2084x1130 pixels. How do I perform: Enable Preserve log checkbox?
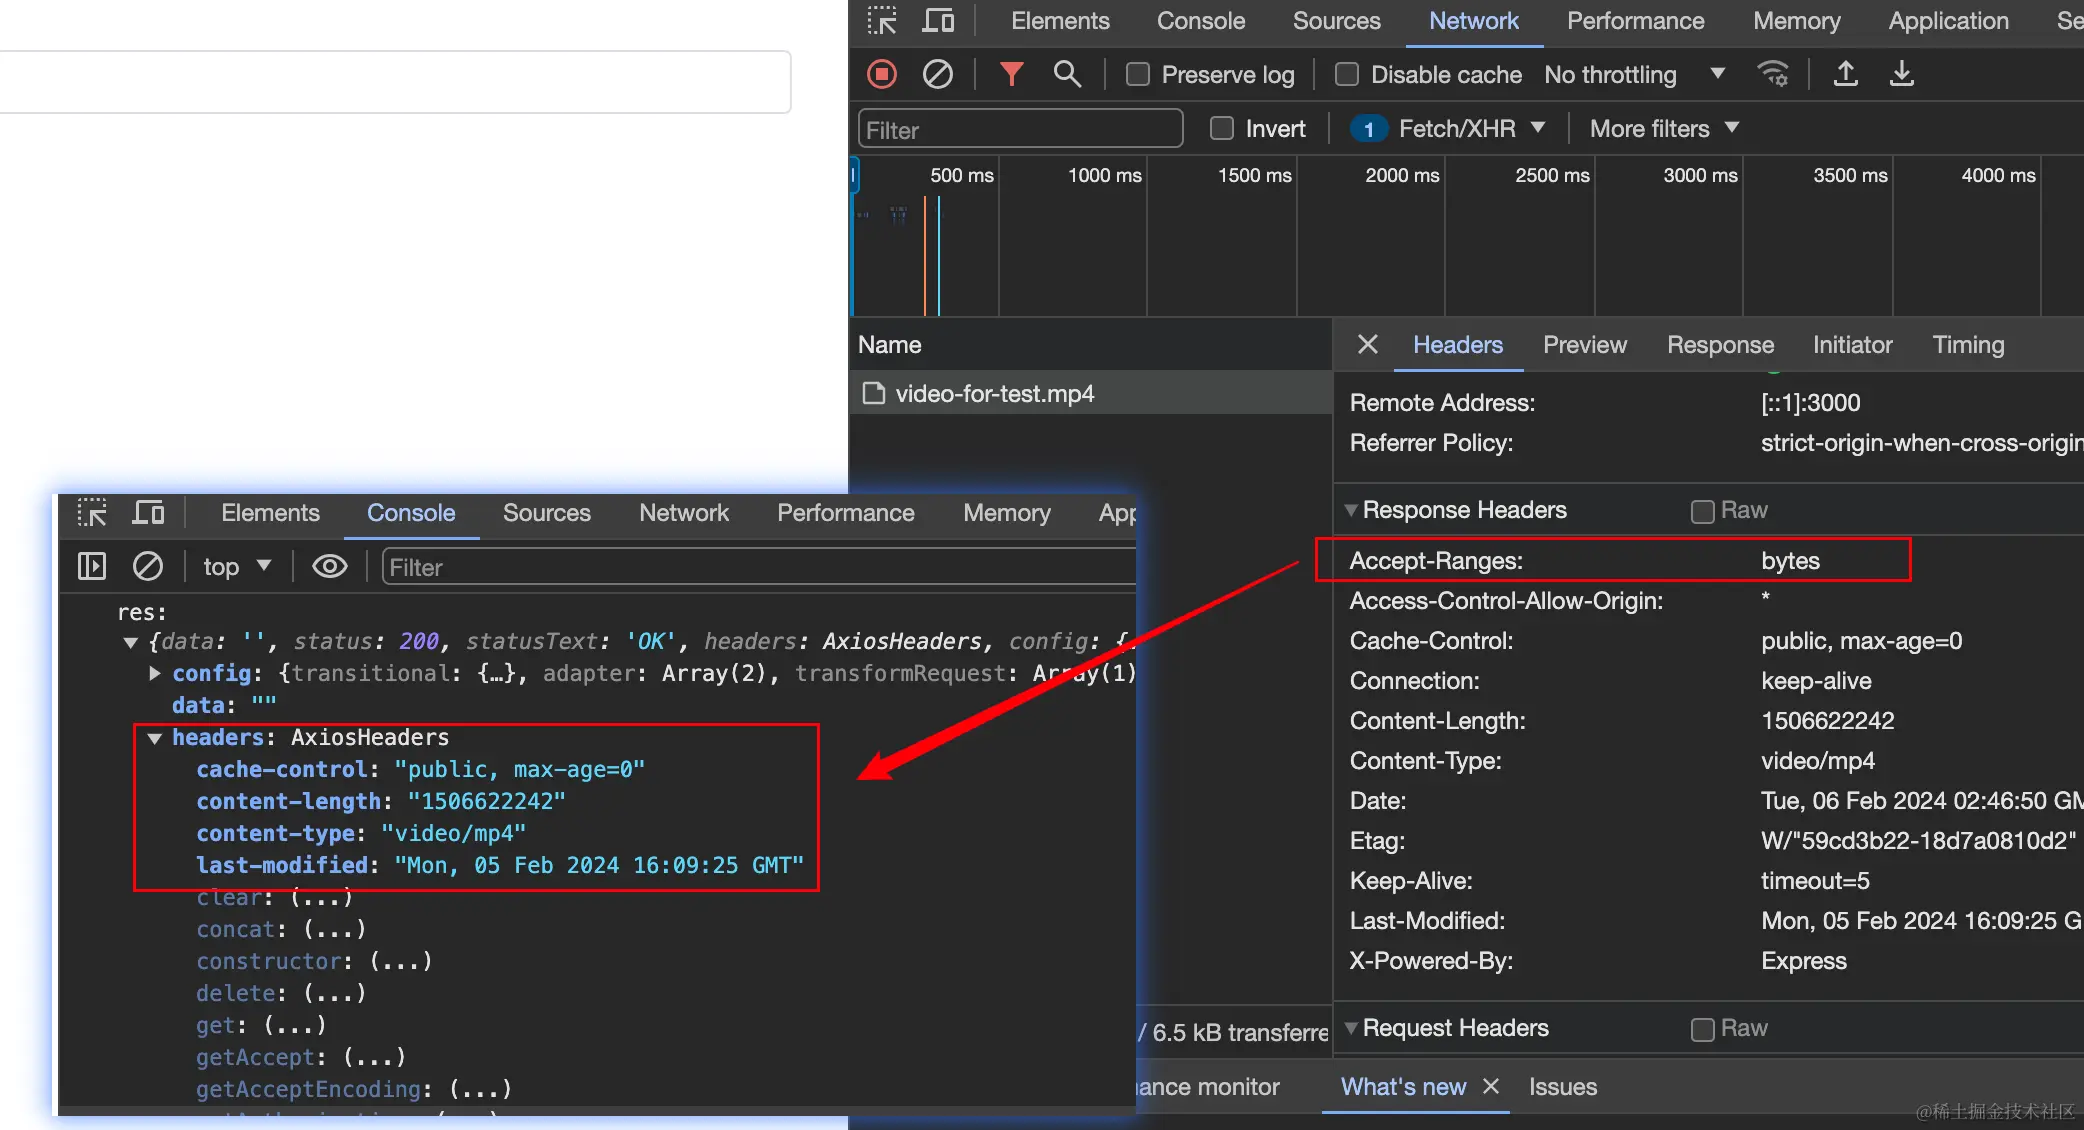[x=1138, y=74]
